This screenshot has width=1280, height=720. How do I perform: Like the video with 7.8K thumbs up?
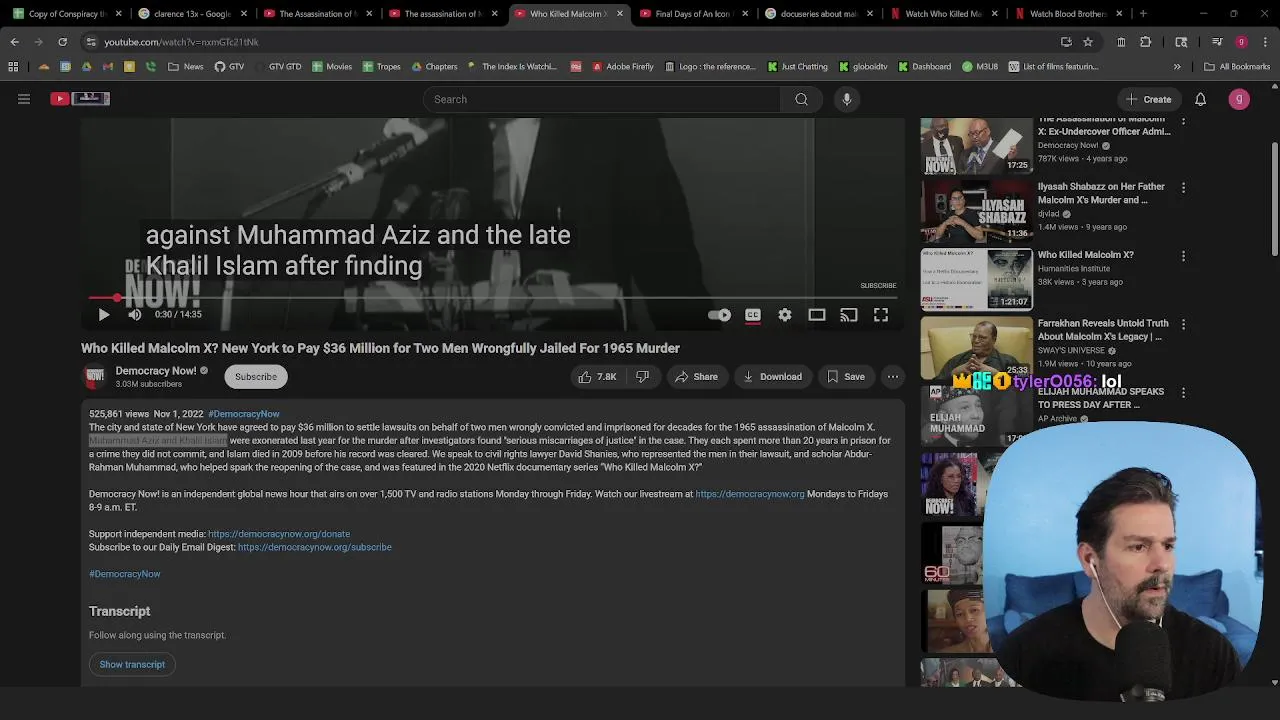point(597,377)
